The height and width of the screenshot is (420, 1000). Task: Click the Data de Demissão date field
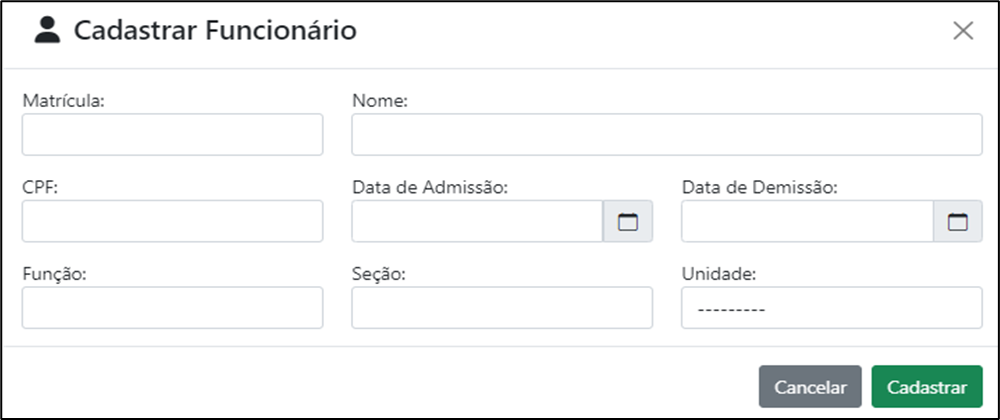point(807,221)
